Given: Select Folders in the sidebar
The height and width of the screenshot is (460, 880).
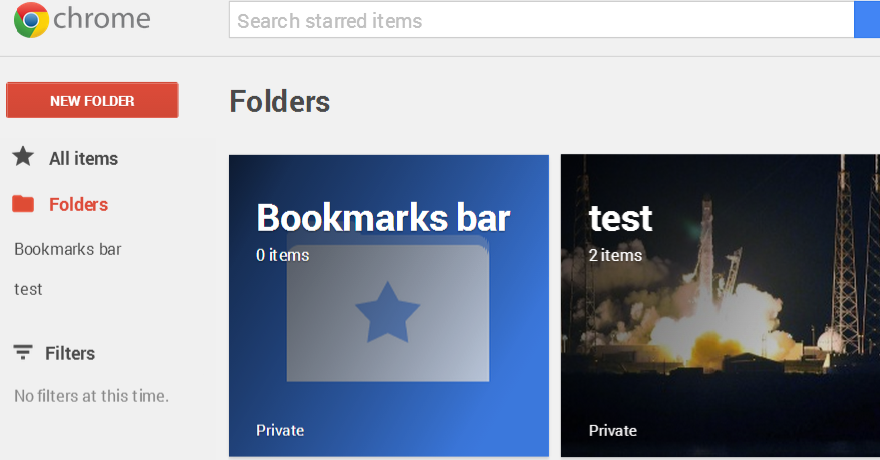Looking at the screenshot, I should (79, 205).
